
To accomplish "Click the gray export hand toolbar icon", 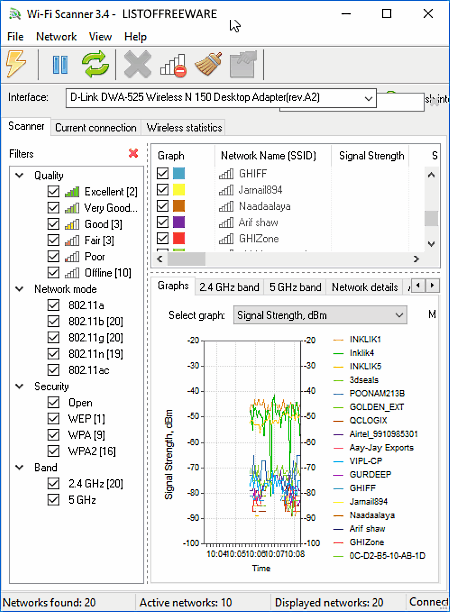I will point(244,64).
